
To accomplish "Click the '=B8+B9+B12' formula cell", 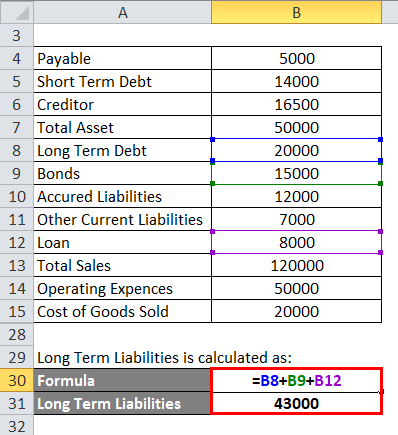I will (296, 380).
